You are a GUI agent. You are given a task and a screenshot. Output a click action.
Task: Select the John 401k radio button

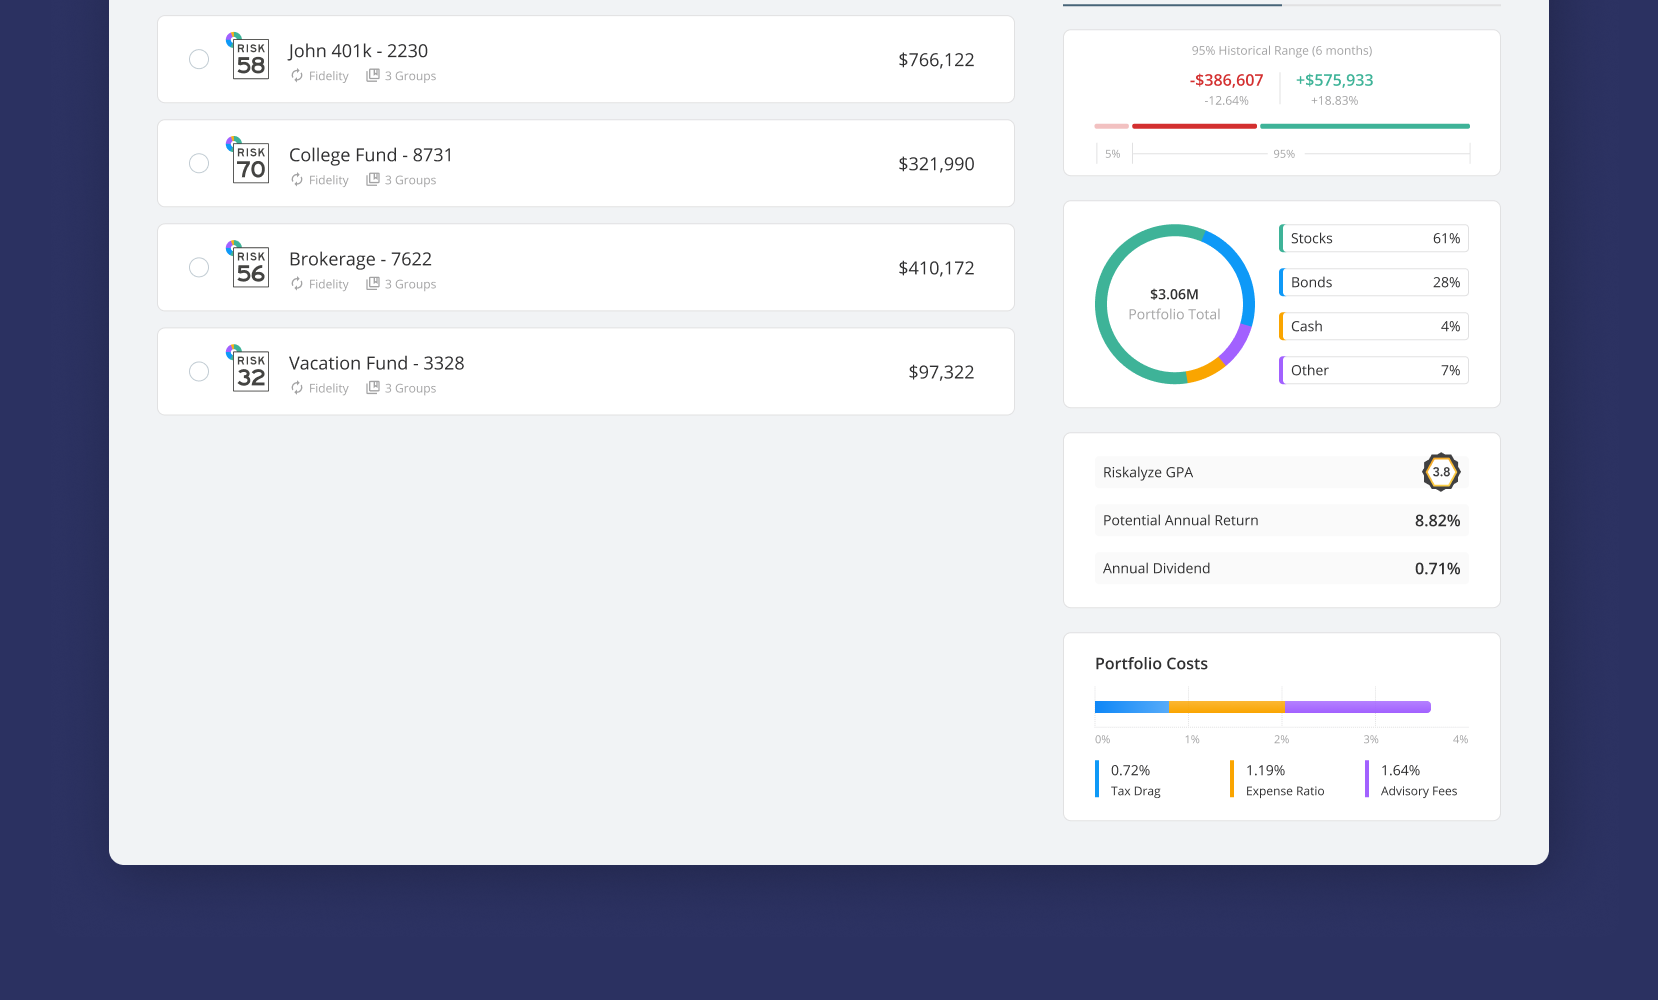198,59
